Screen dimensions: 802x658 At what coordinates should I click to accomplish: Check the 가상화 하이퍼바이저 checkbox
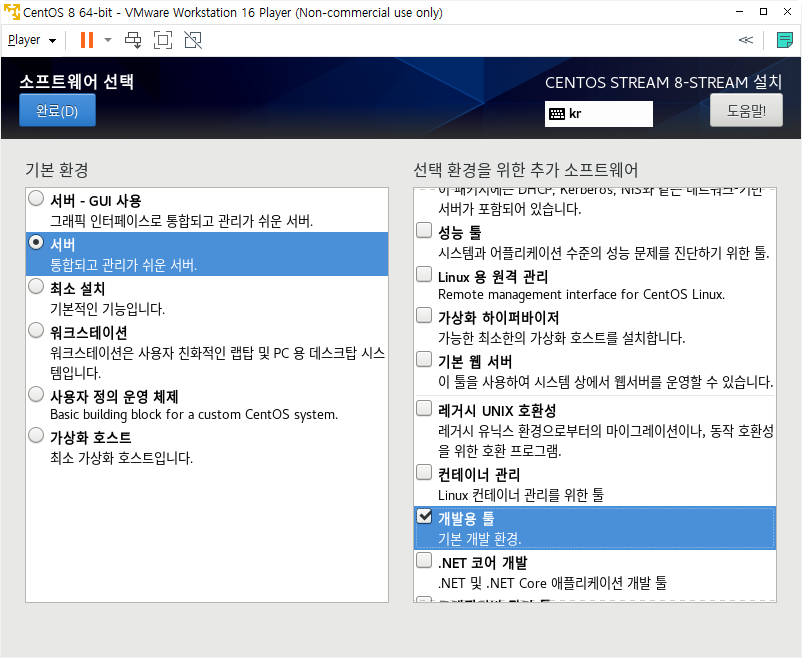tap(424, 315)
